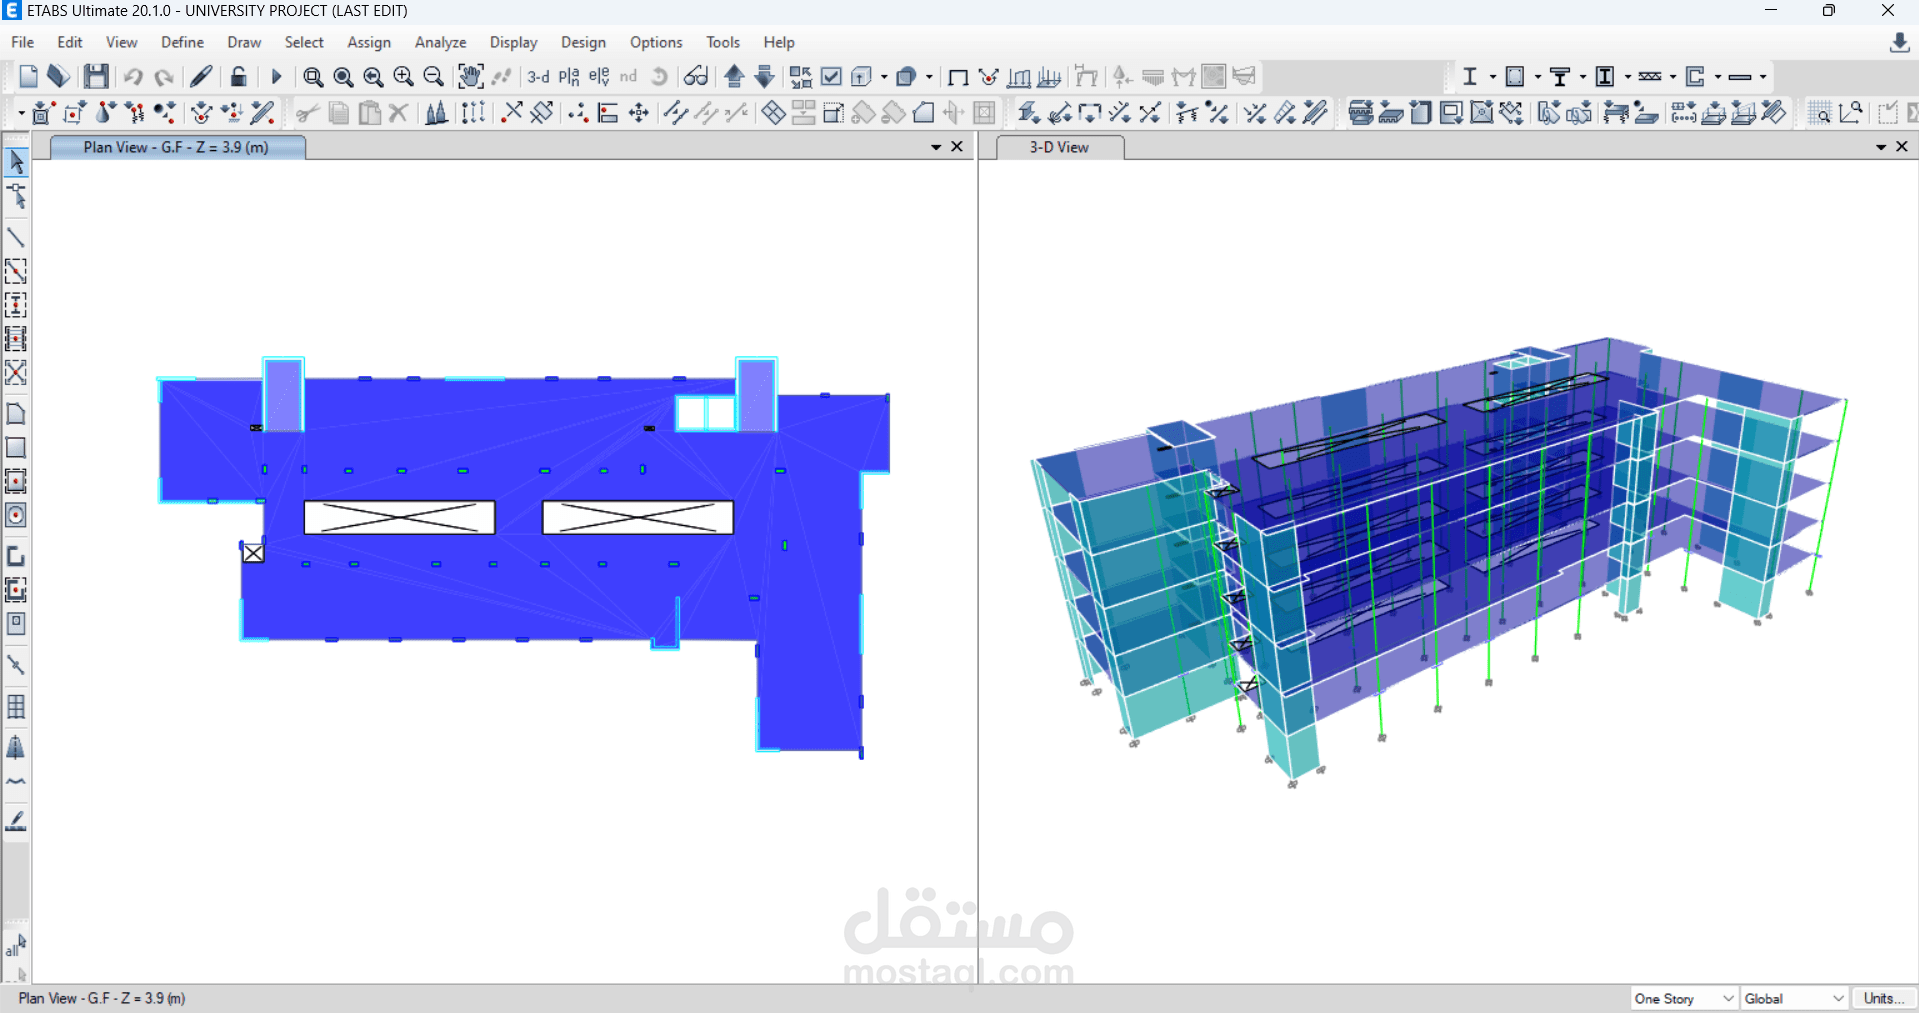Click the 'Plan View - G.F - Z = 3.9 (m)' status text
The width and height of the screenshot is (1919, 1013).
click(x=102, y=998)
